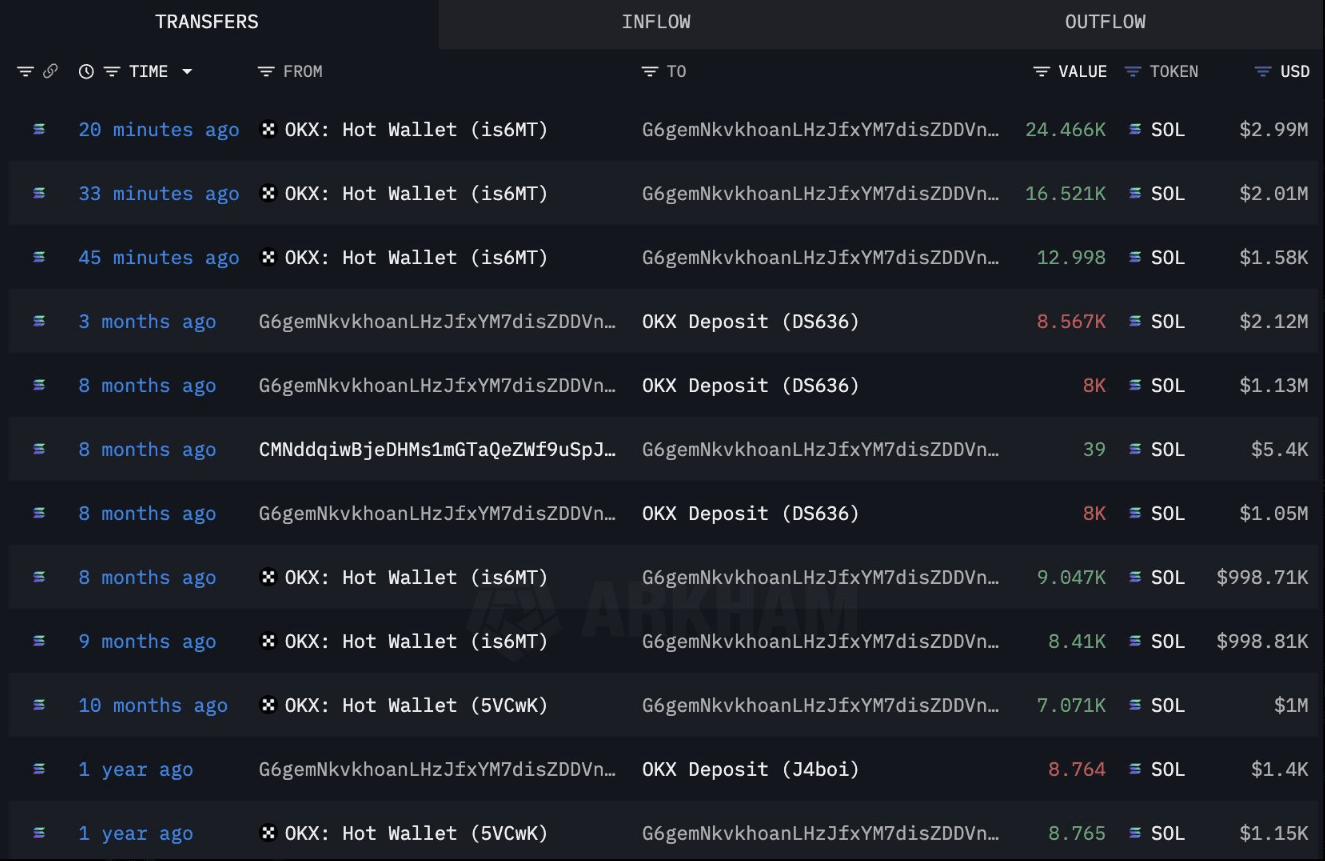Click the $1.58K USD amount
The height and width of the screenshot is (861, 1325).
point(1274,258)
